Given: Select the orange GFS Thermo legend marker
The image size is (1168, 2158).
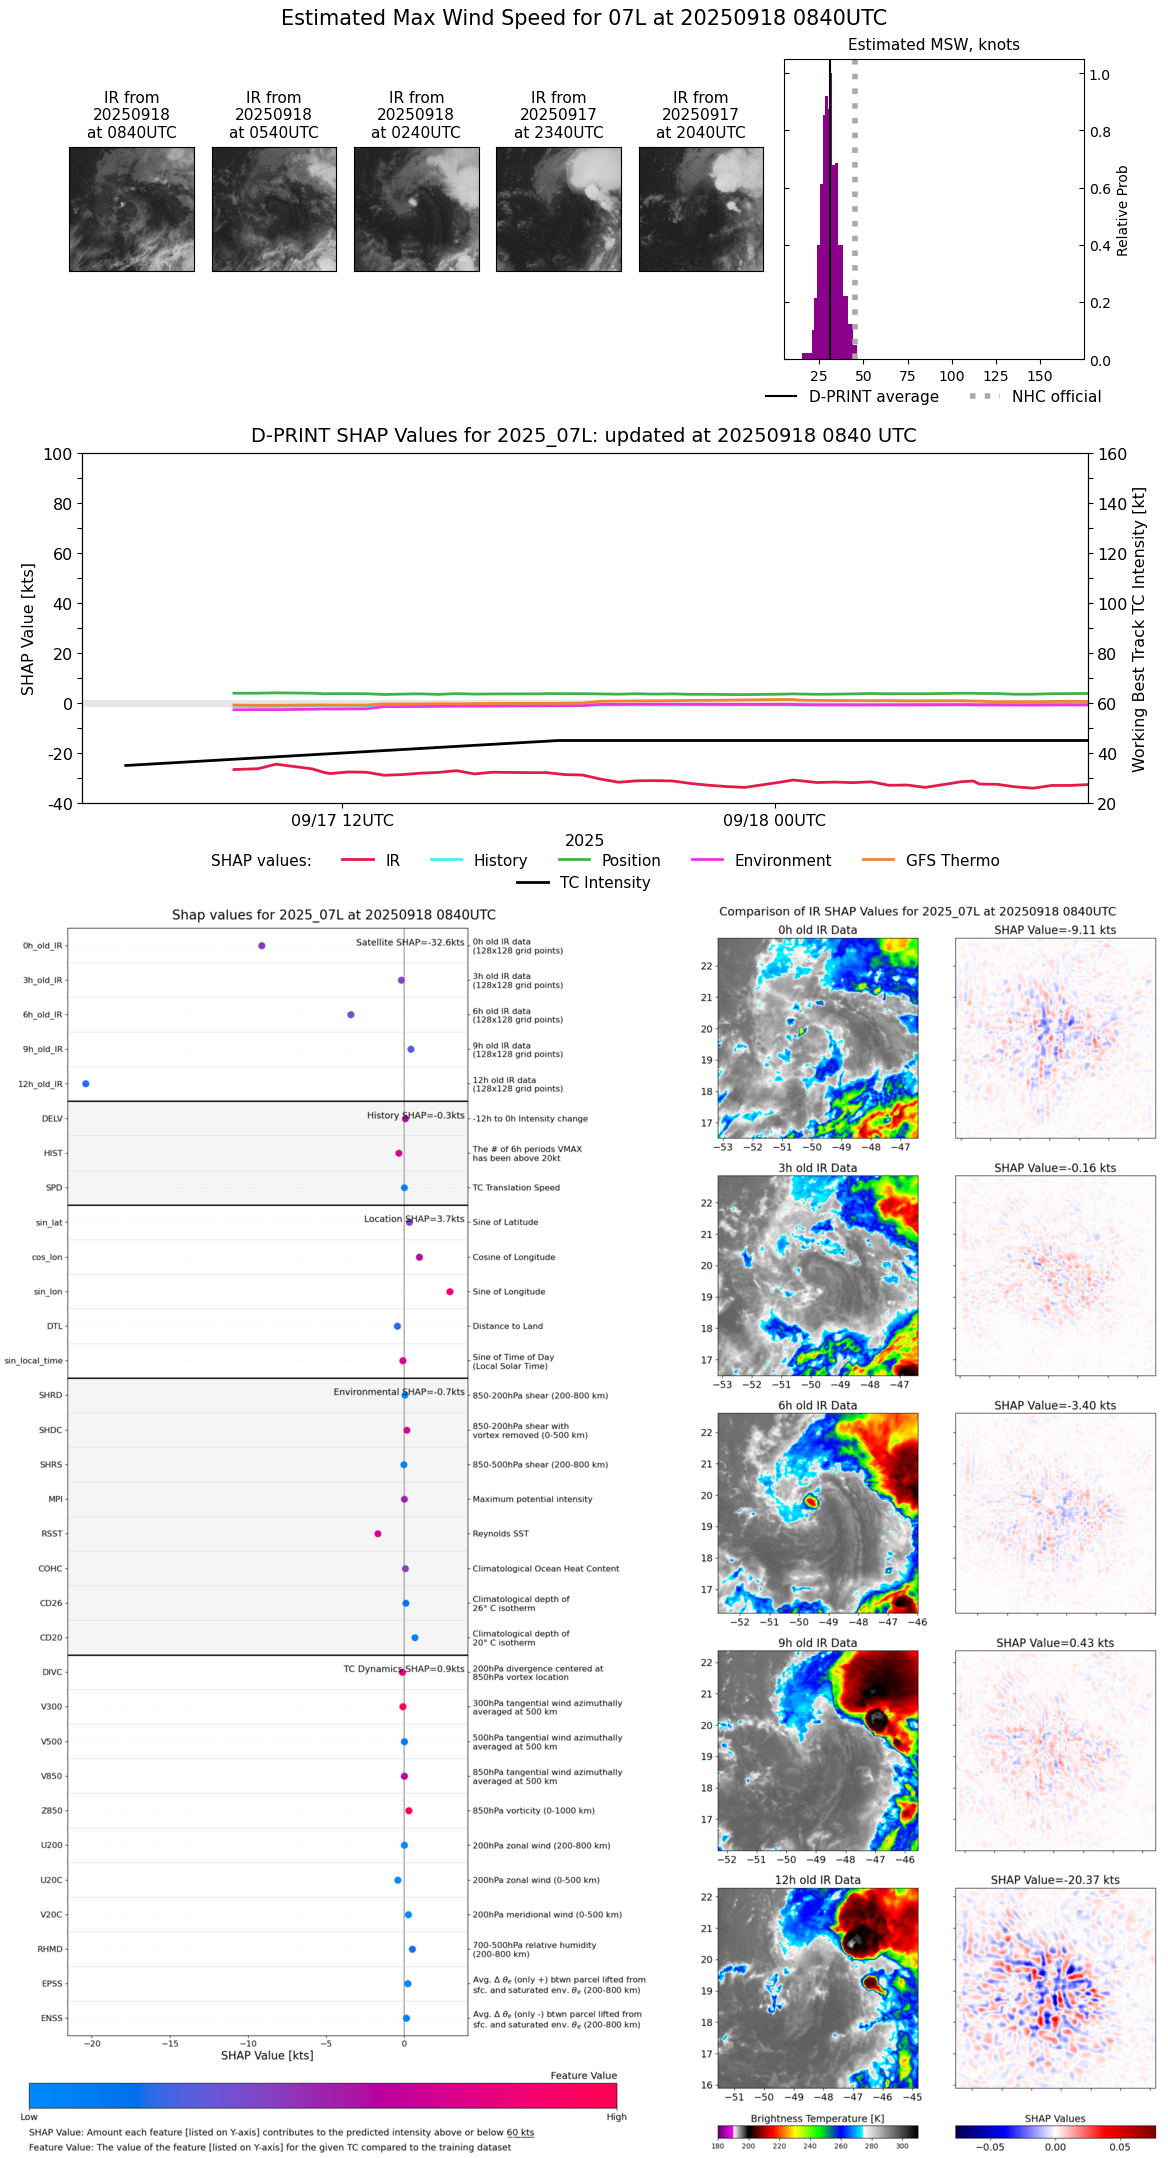Looking at the screenshot, I should coord(878,860).
